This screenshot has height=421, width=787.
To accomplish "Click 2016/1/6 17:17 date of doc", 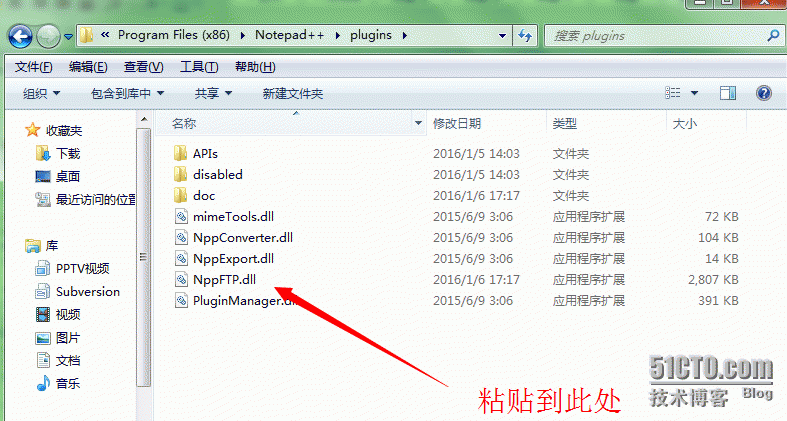I will [x=476, y=195].
